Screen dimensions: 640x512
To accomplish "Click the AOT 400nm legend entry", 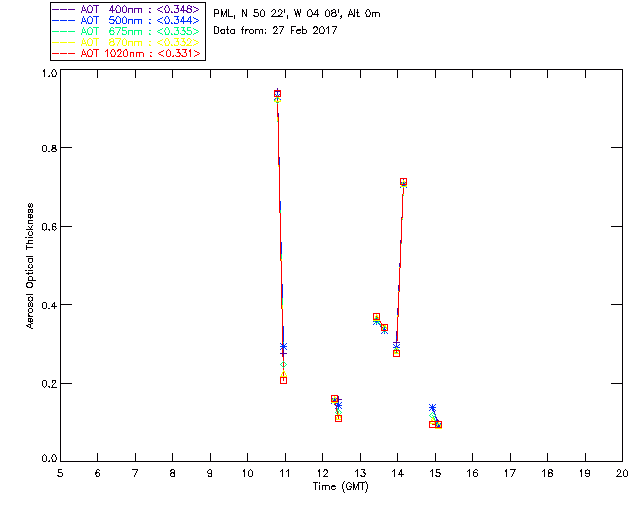I will pos(126,9).
